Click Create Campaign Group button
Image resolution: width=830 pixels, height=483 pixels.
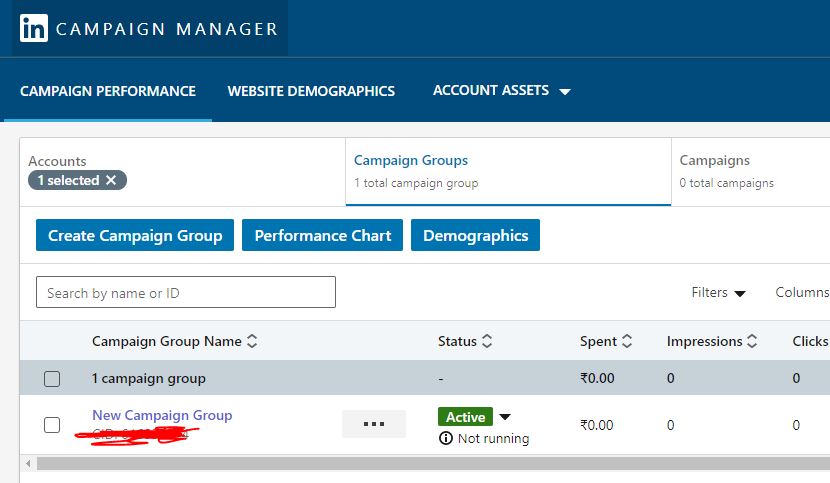135,235
